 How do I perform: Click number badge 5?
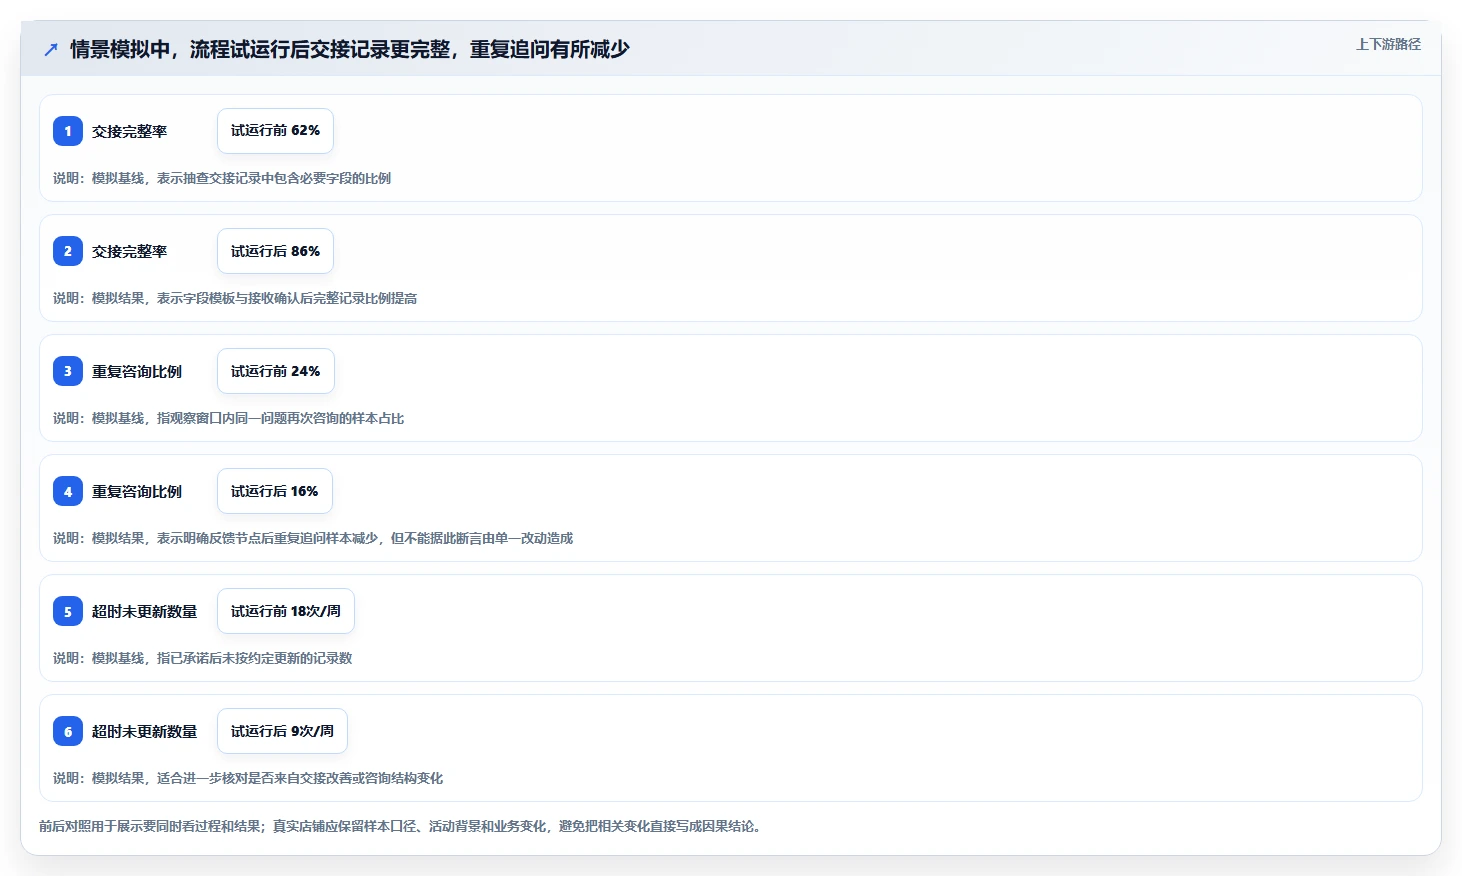click(68, 611)
